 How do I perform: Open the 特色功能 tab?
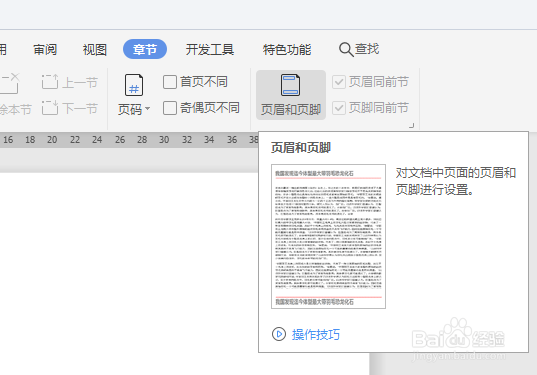(287, 50)
